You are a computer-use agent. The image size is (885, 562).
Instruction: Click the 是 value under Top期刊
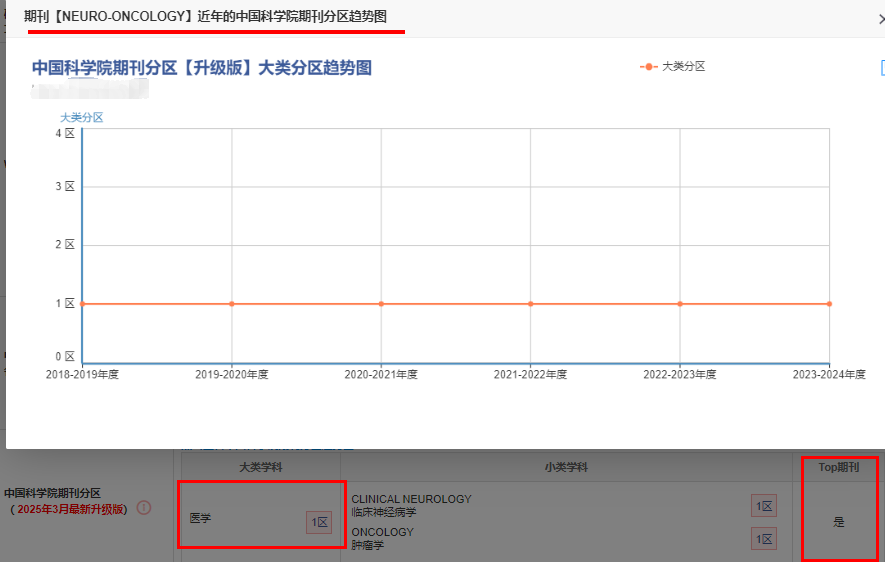click(x=838, y=522)
